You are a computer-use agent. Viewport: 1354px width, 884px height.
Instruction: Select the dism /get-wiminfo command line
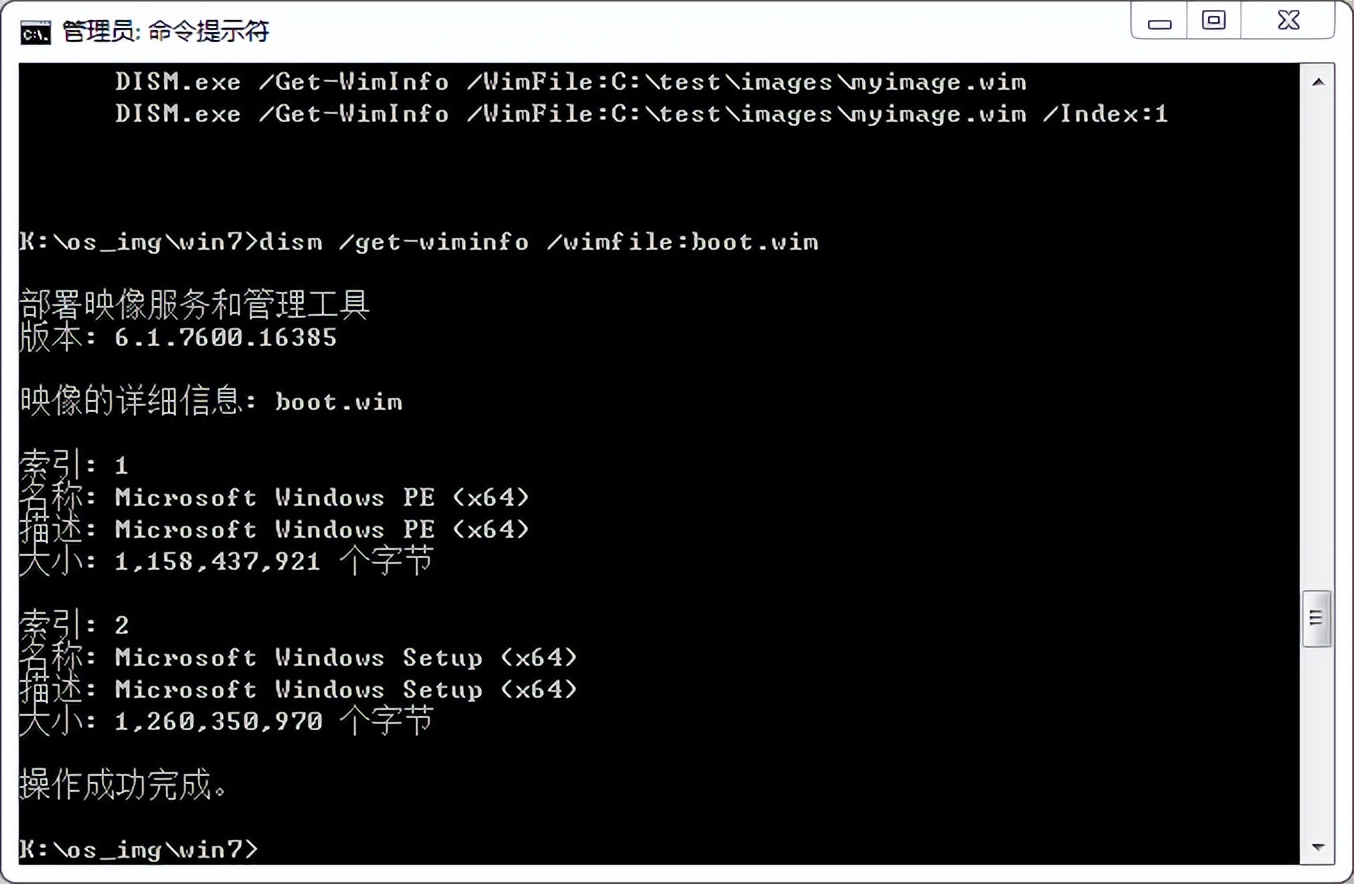tap(420, 241)
